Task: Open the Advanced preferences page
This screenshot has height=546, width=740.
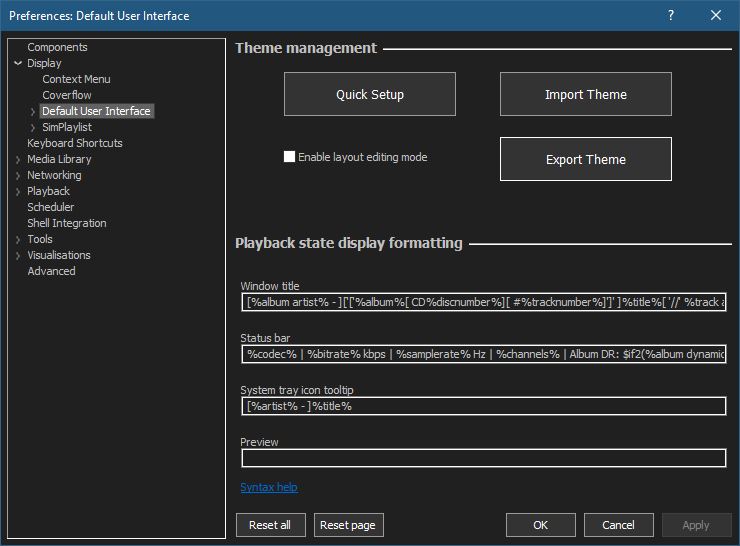Action: click(51, 271)
